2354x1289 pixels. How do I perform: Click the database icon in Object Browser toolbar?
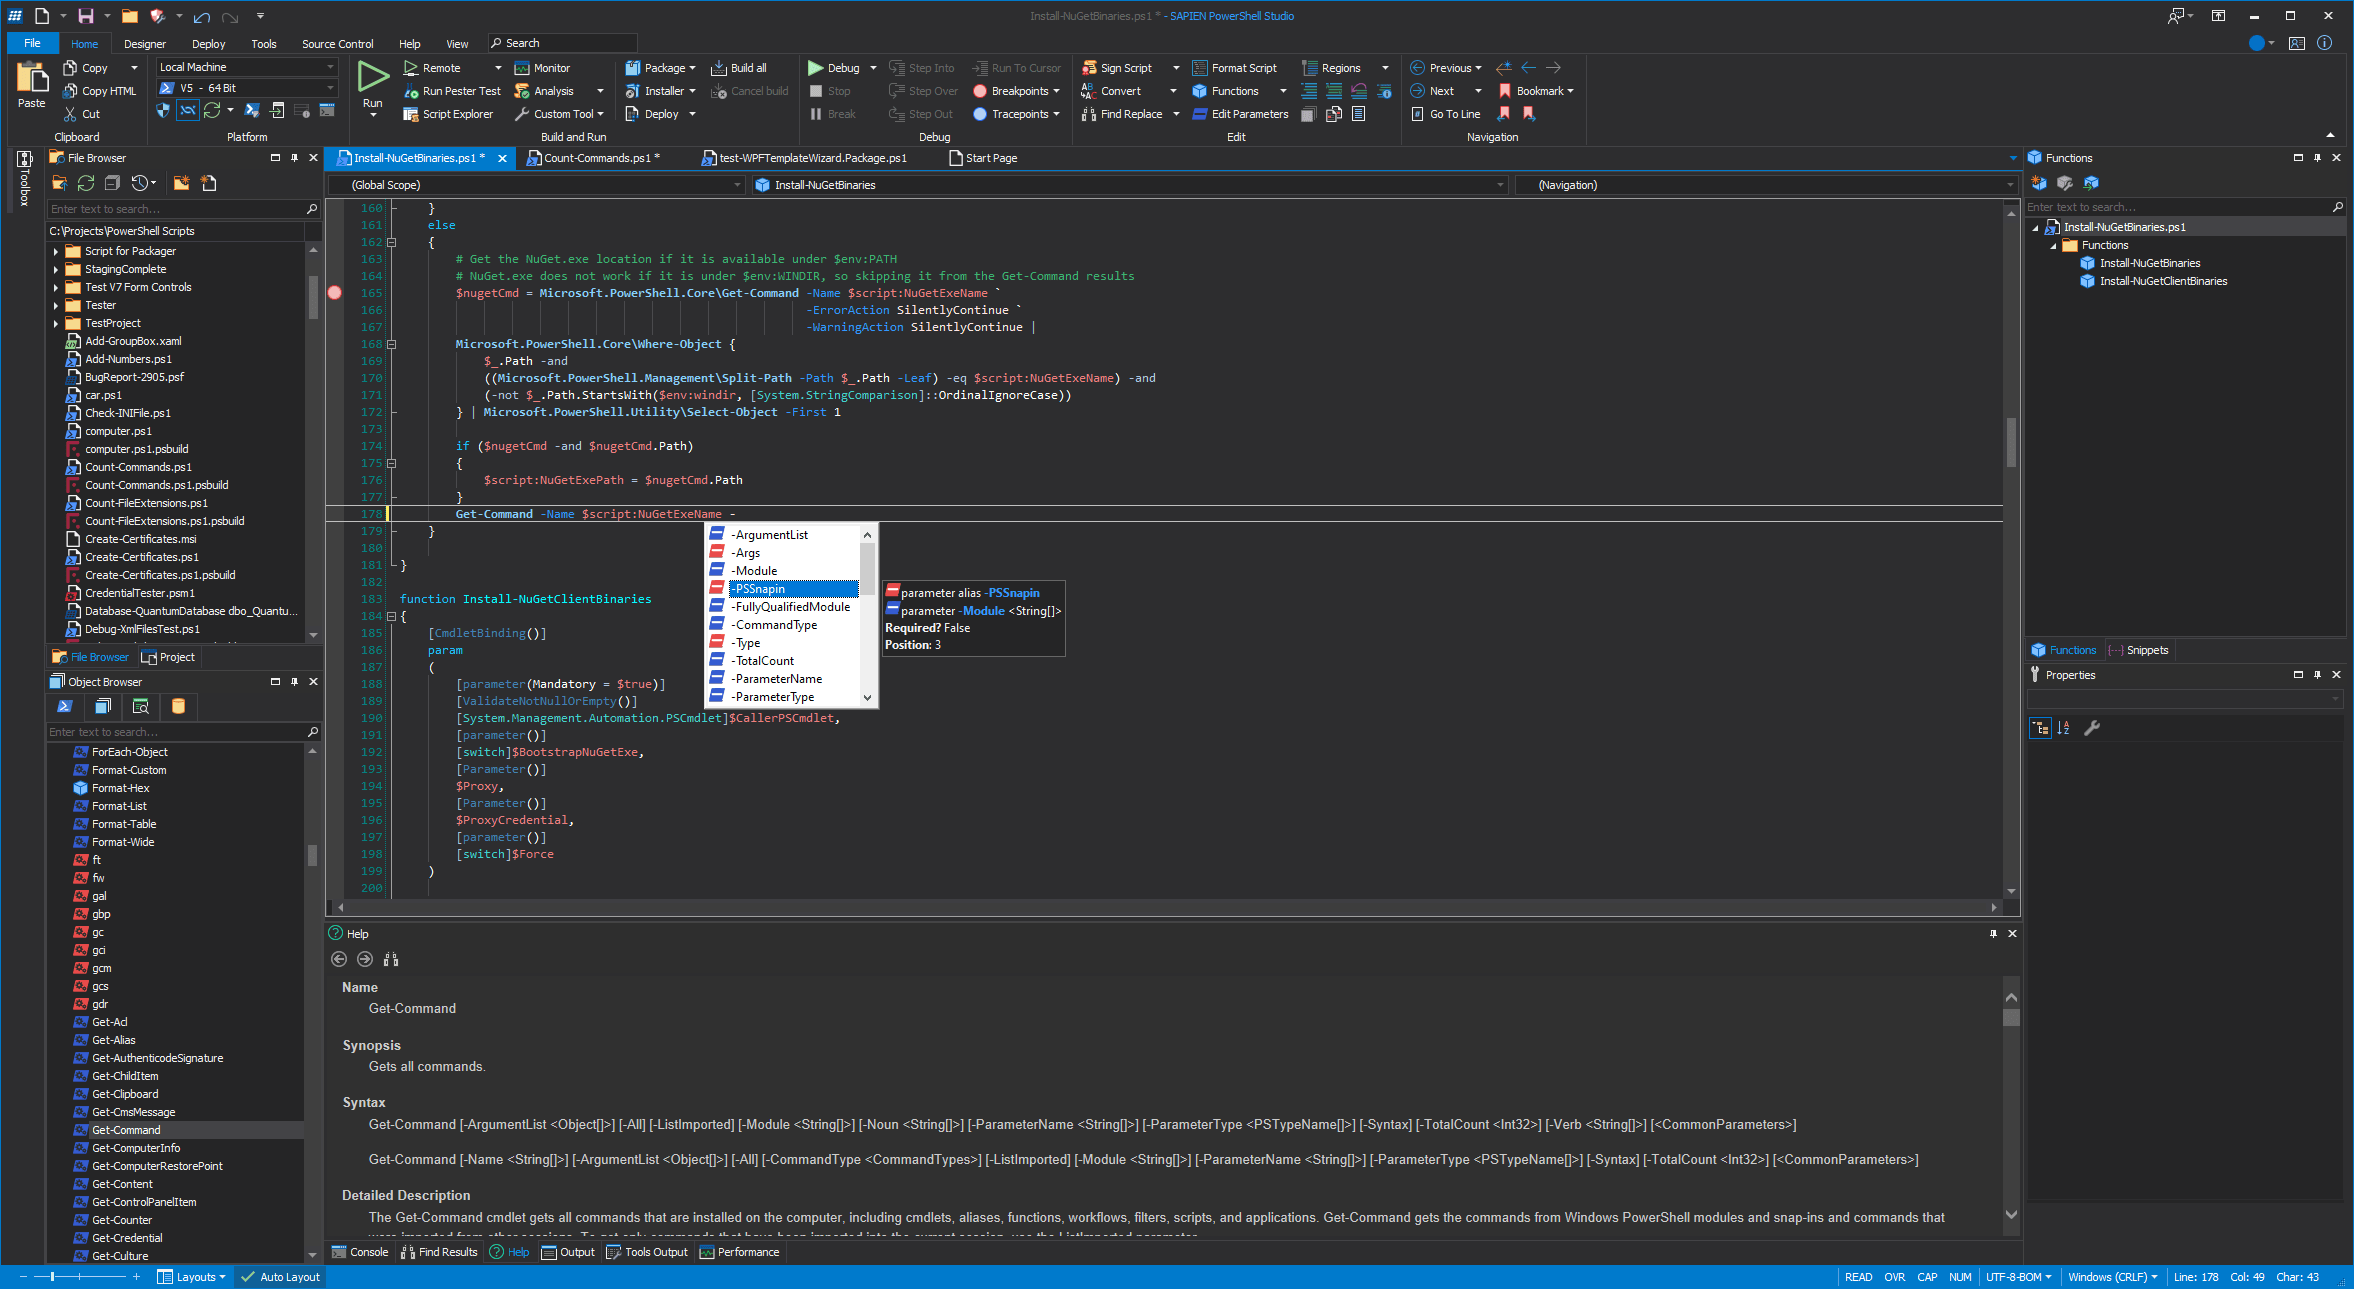(x=178, y=706)
